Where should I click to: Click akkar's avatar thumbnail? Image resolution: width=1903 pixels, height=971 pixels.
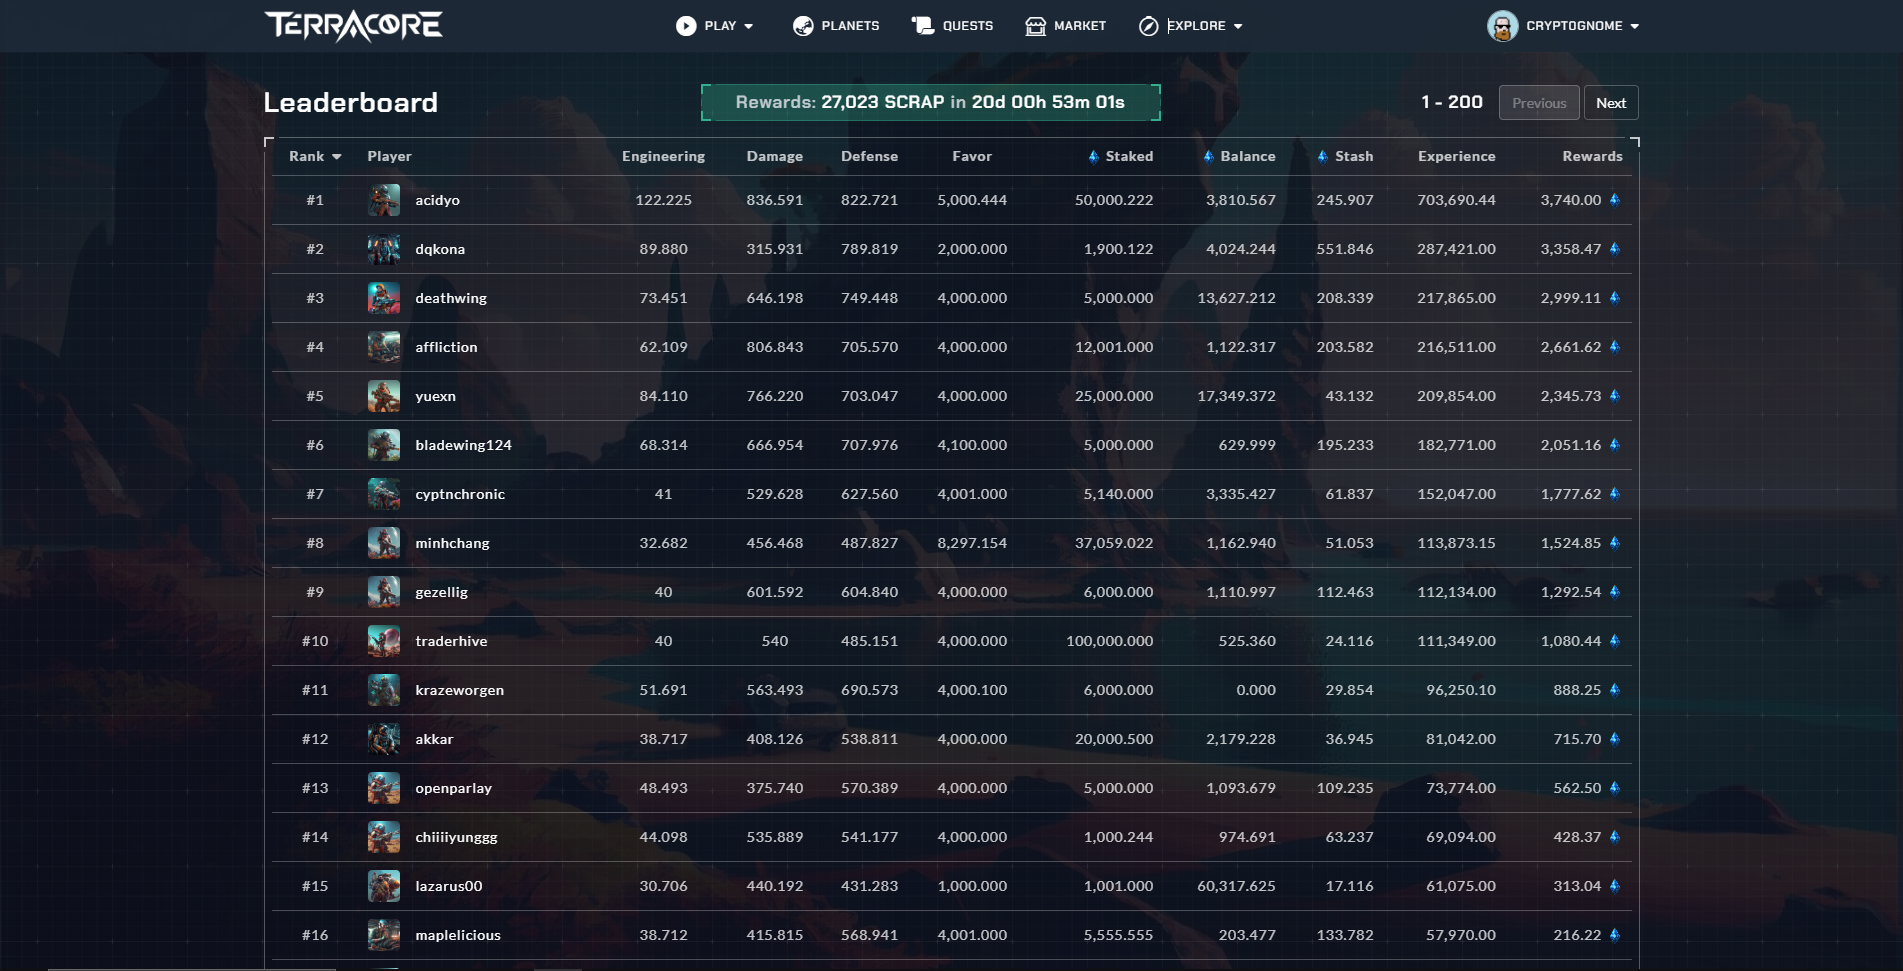(x=384, y=739)
